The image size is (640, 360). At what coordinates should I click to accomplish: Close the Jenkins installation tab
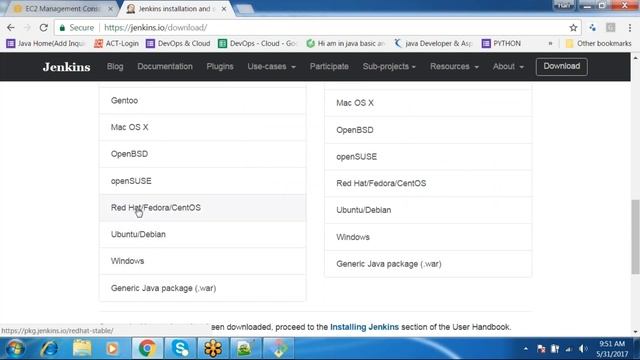tap(224, 9)
